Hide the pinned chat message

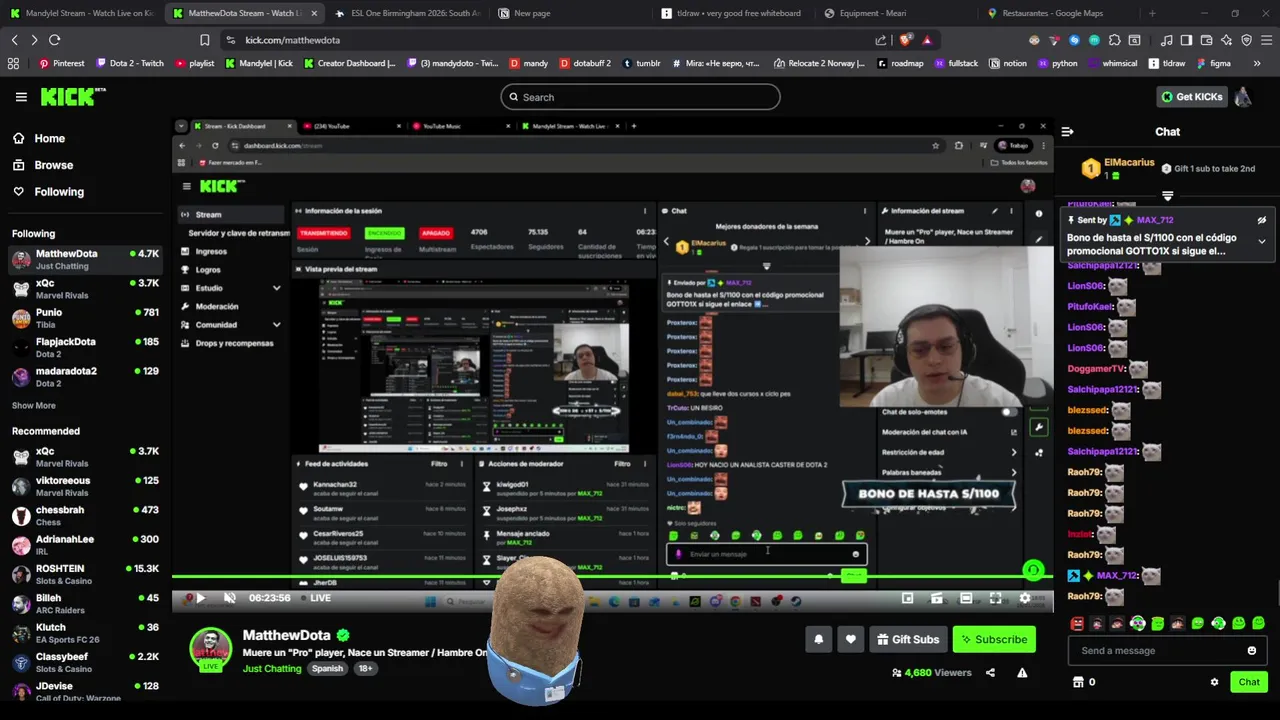1262,220
